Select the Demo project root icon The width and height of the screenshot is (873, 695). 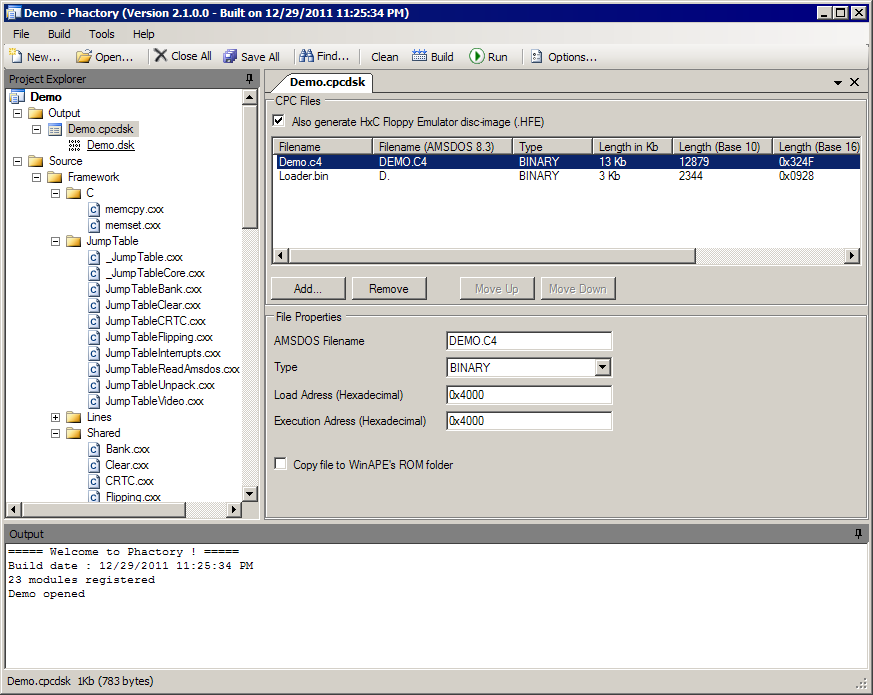tap(17, 97)
